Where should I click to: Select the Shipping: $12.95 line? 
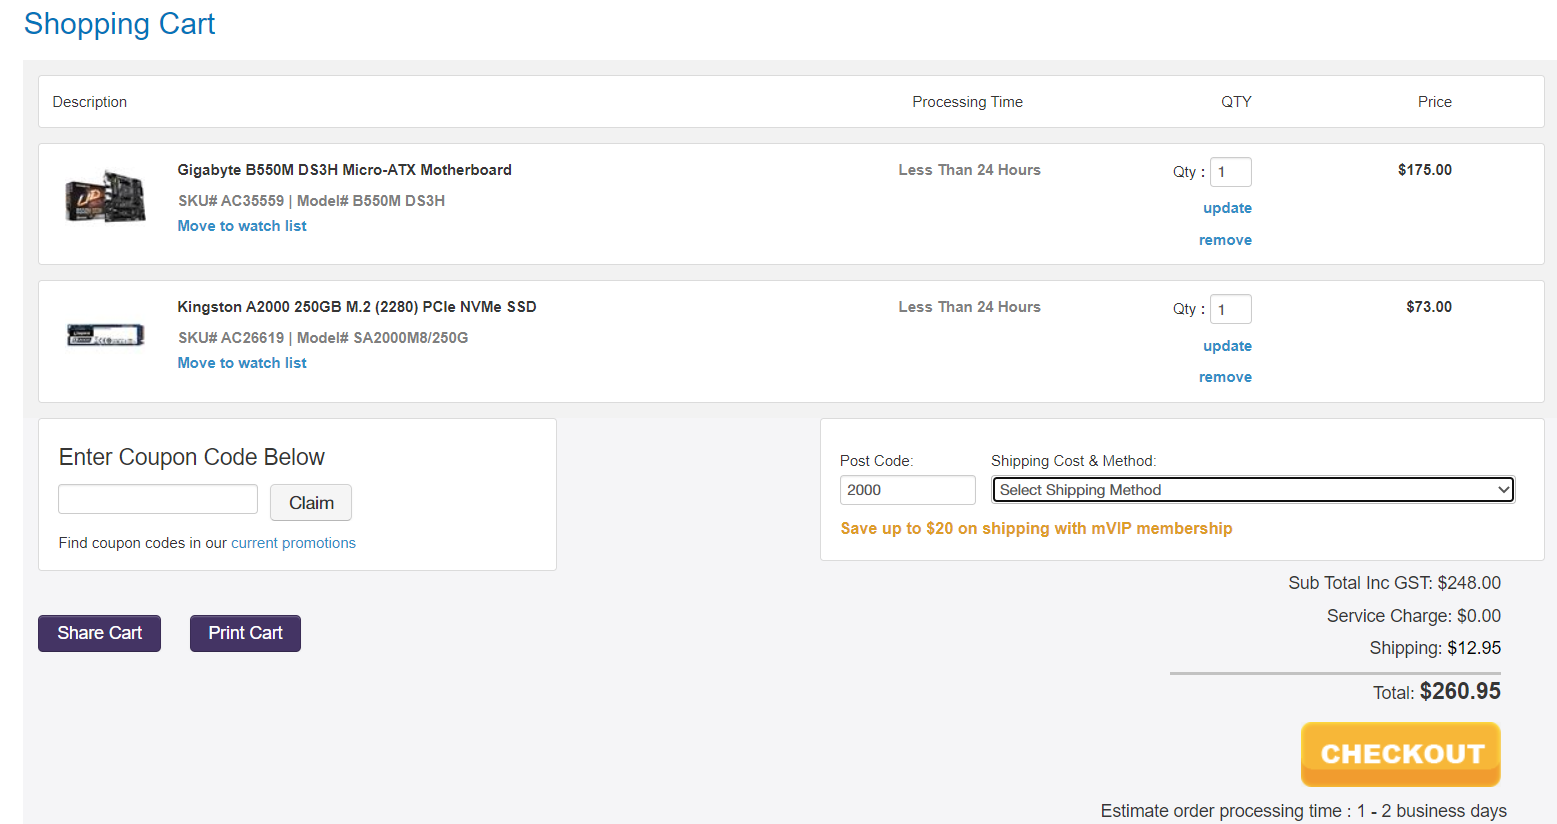(1435, 648)
